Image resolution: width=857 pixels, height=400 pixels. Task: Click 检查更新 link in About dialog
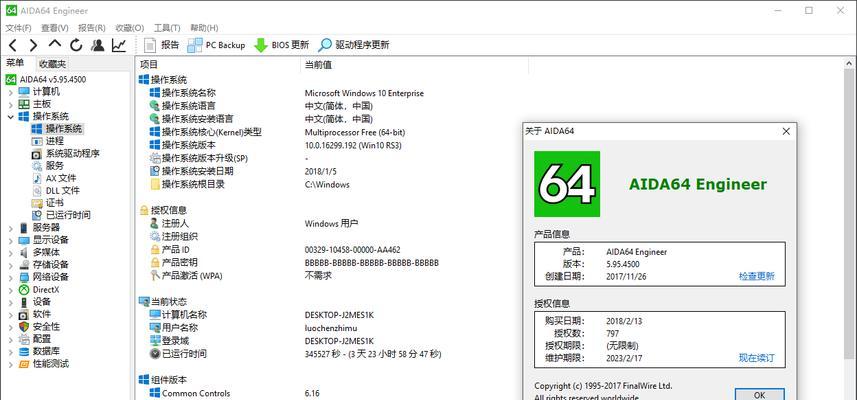(x=756, y=277)
